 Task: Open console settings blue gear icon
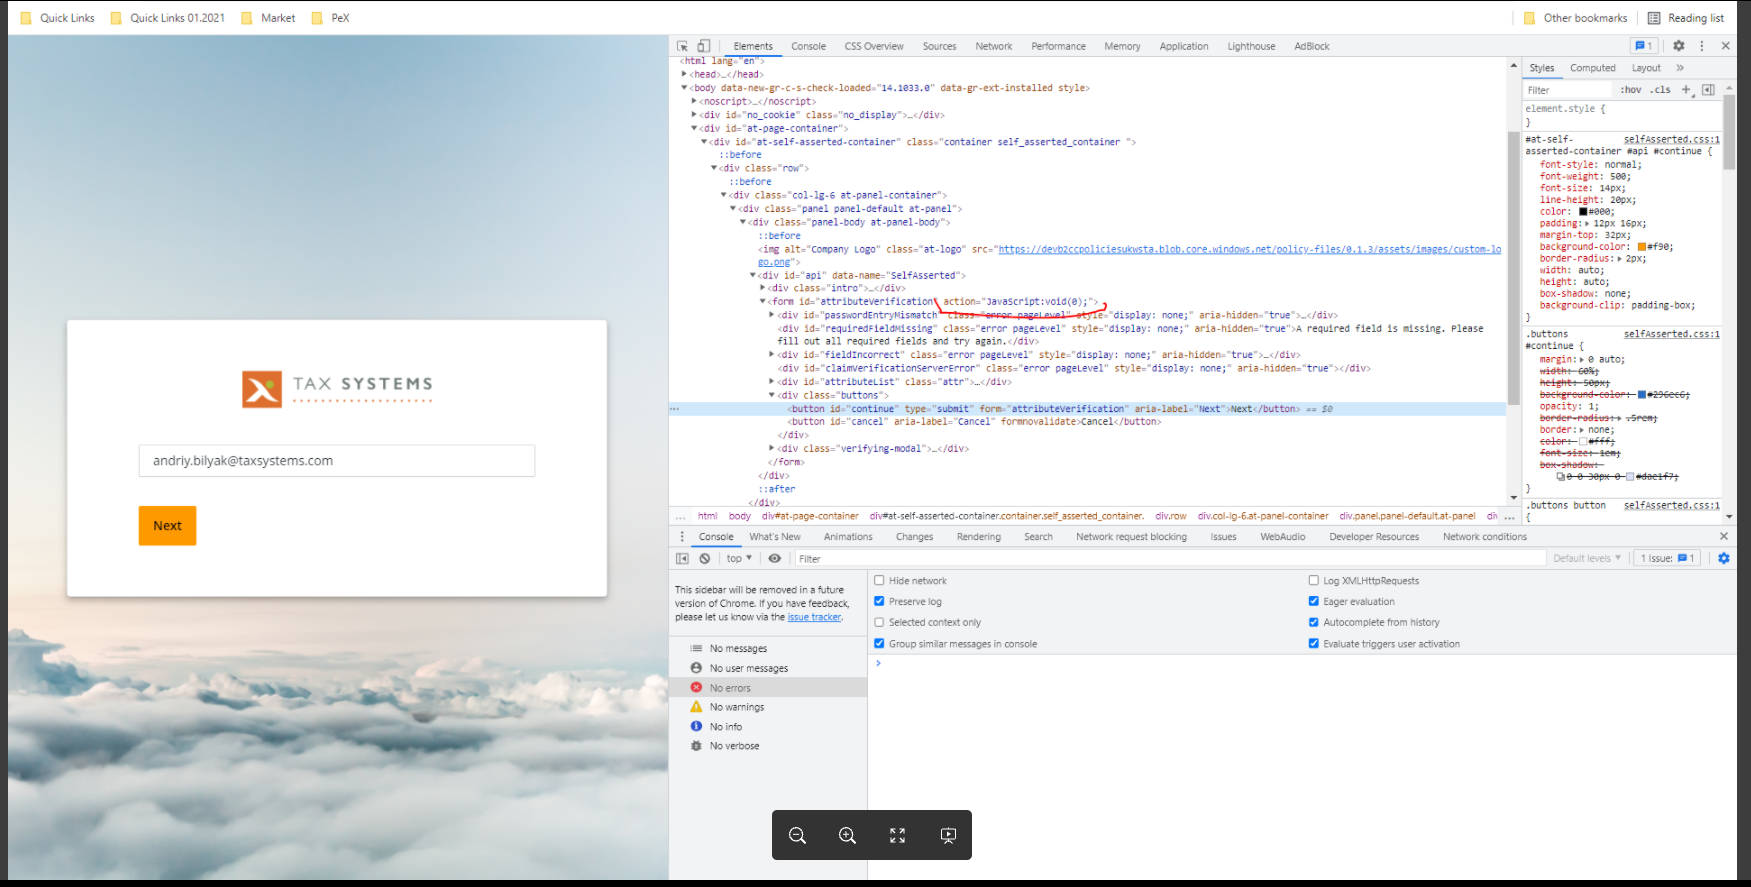[1724, 559]
